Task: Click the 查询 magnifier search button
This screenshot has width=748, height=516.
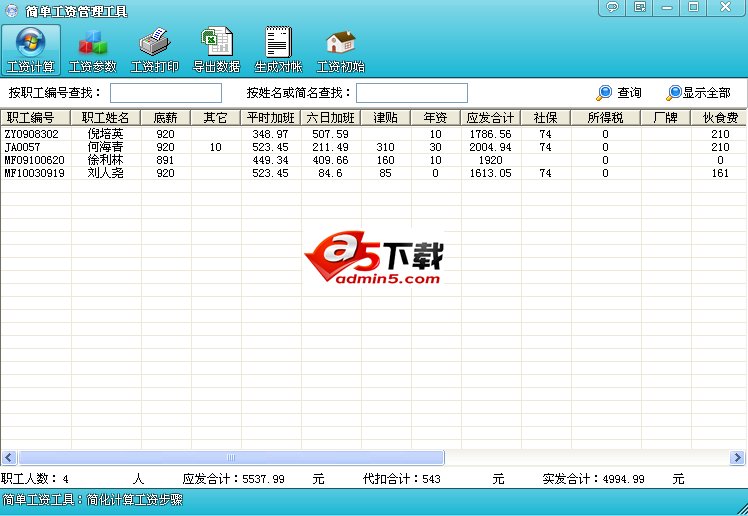Action: [x=619, y=93]
